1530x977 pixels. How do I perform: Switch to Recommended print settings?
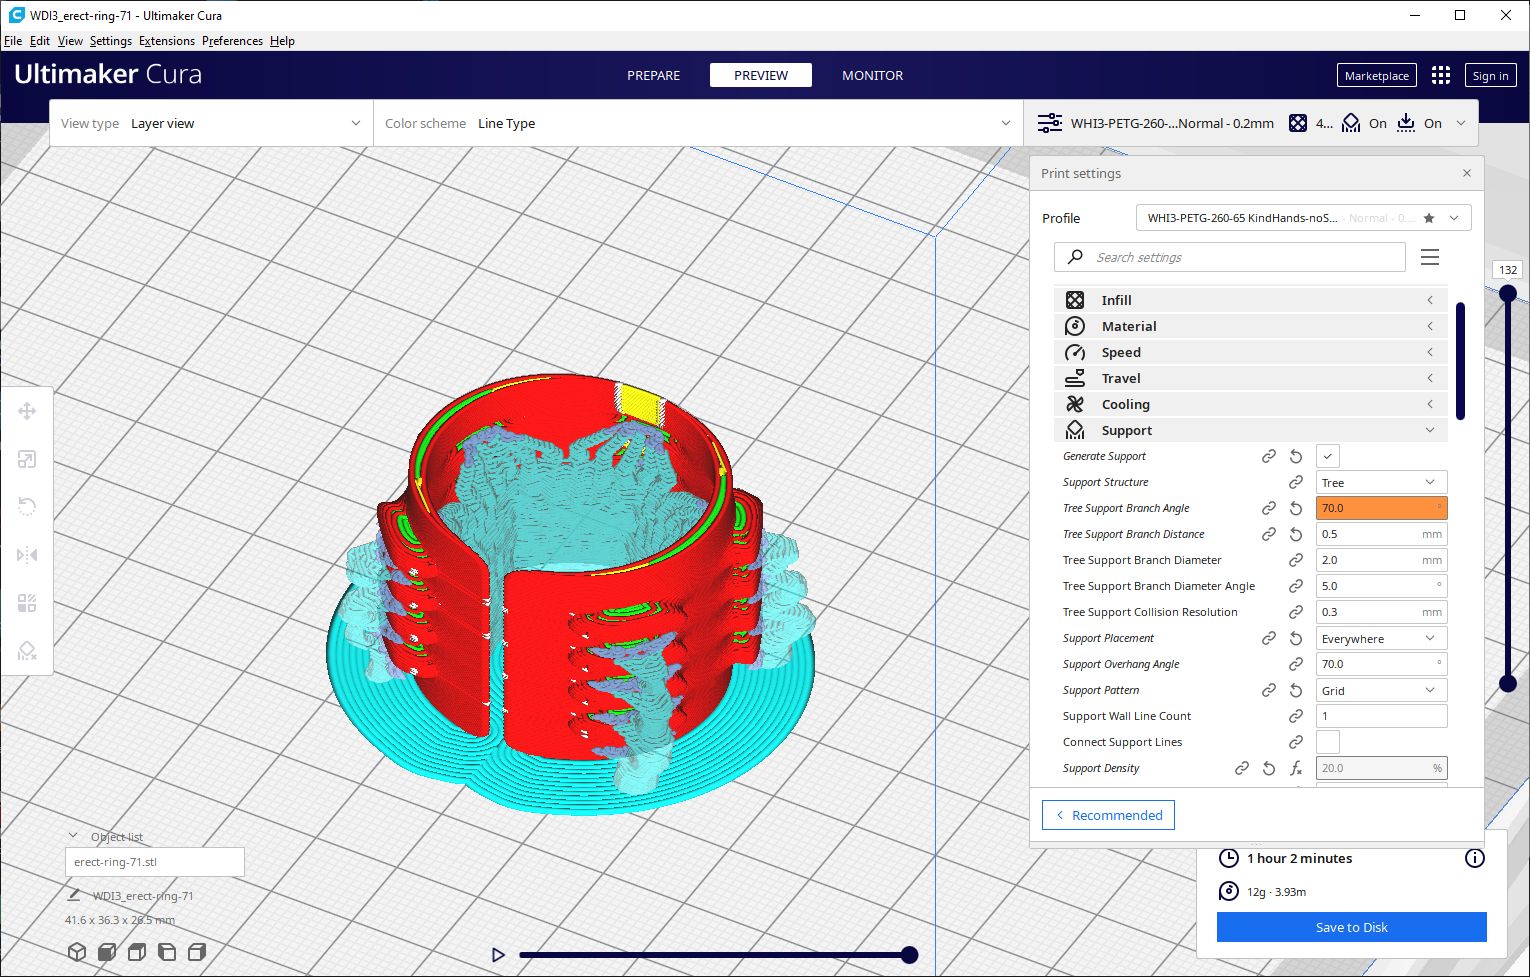[x=1108, y=815]
